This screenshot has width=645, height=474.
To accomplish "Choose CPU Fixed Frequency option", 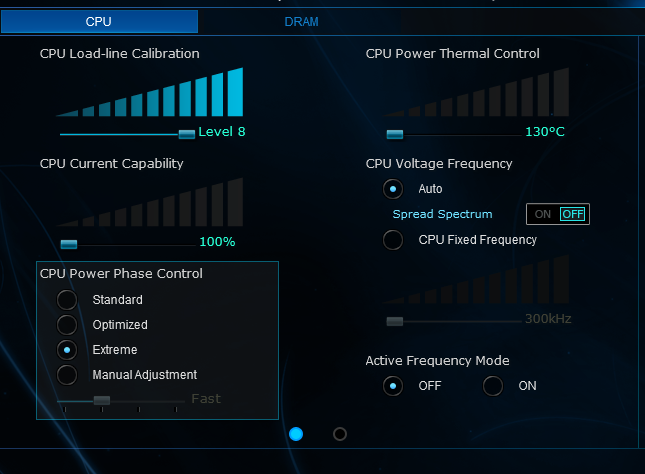I will tap(393, 240).
